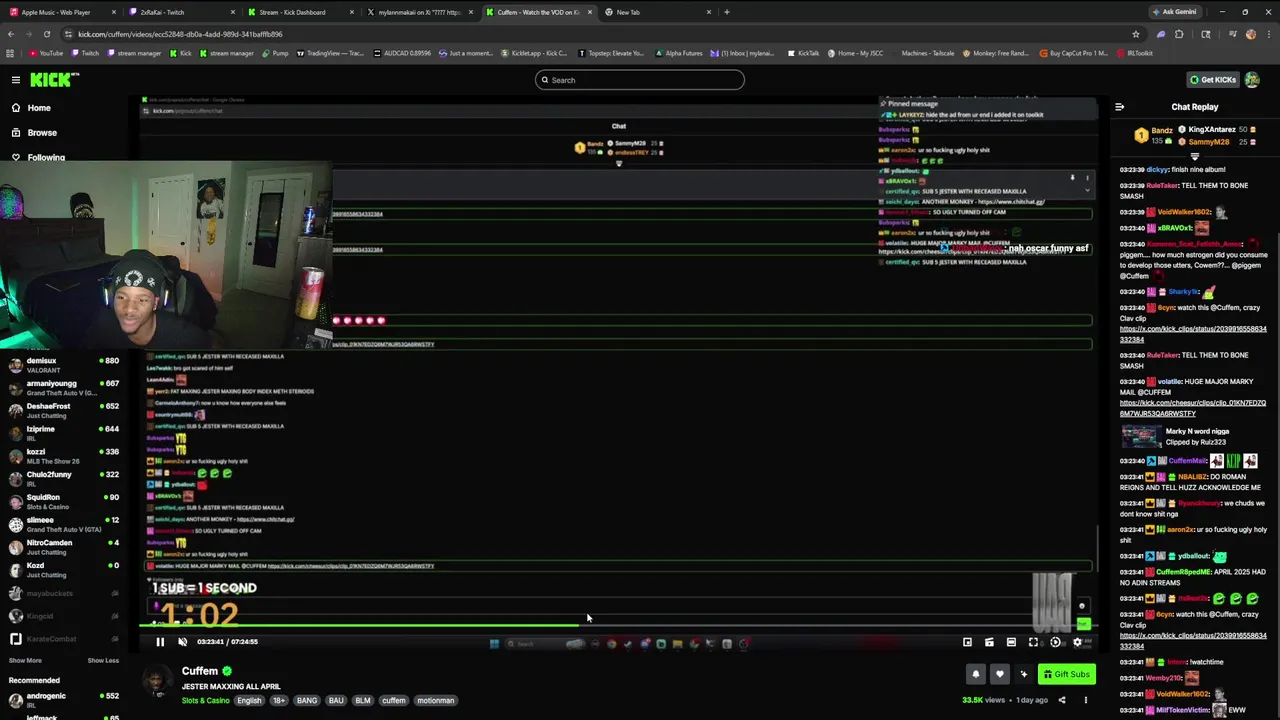Follow Cuffem with the heart icon
1280x720 pixels.
(x=999, y=674)
